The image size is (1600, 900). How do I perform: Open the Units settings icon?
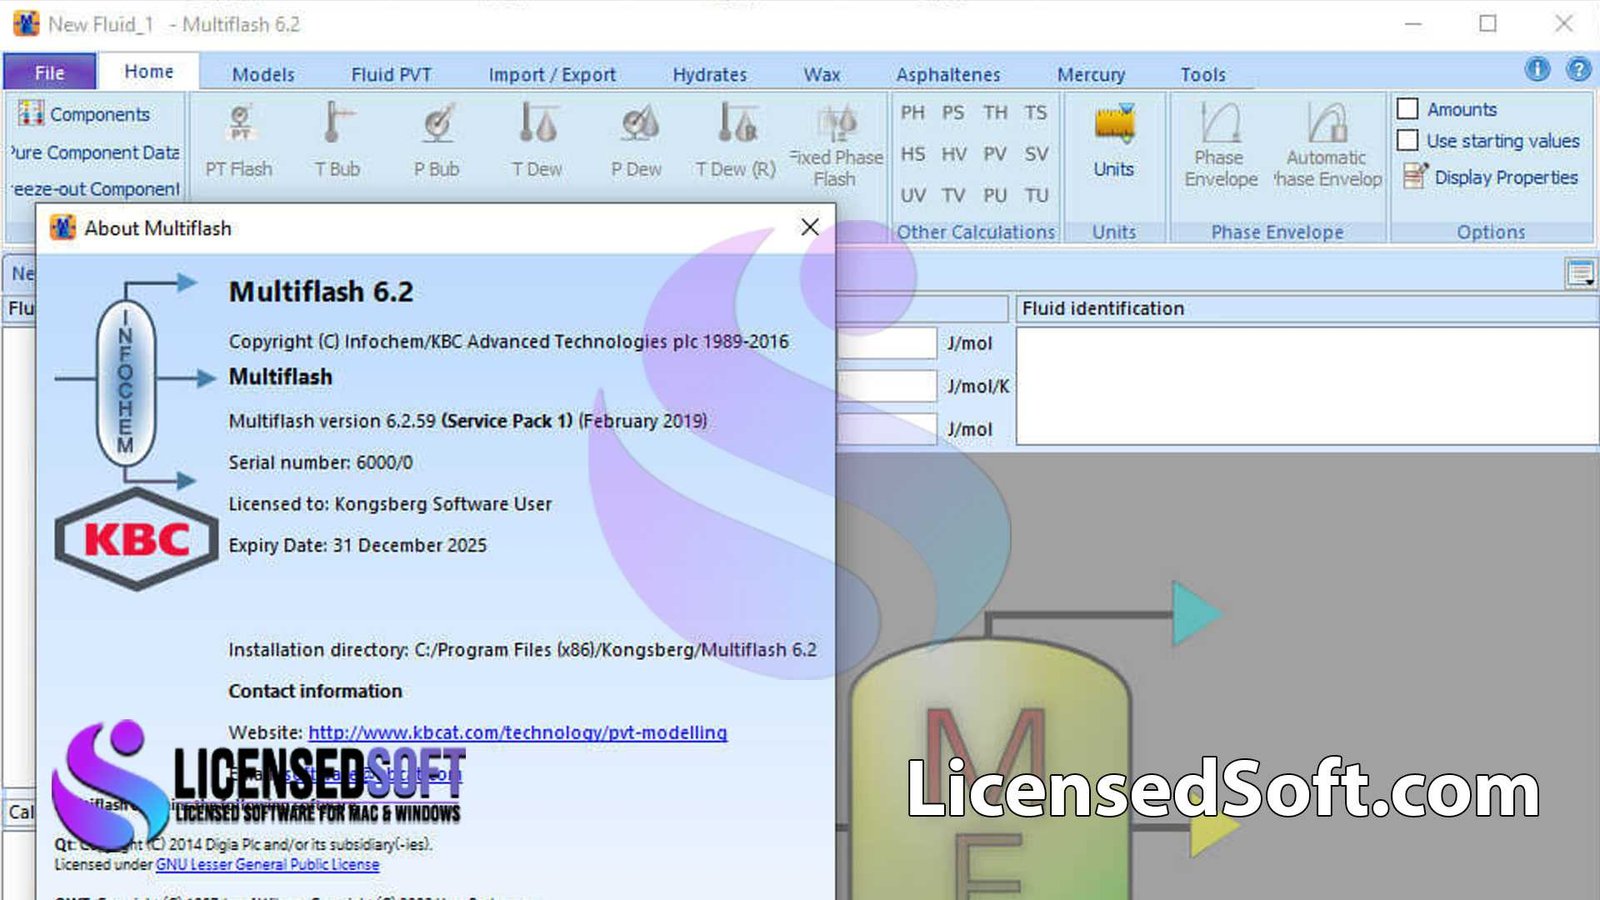point(1114,140)
